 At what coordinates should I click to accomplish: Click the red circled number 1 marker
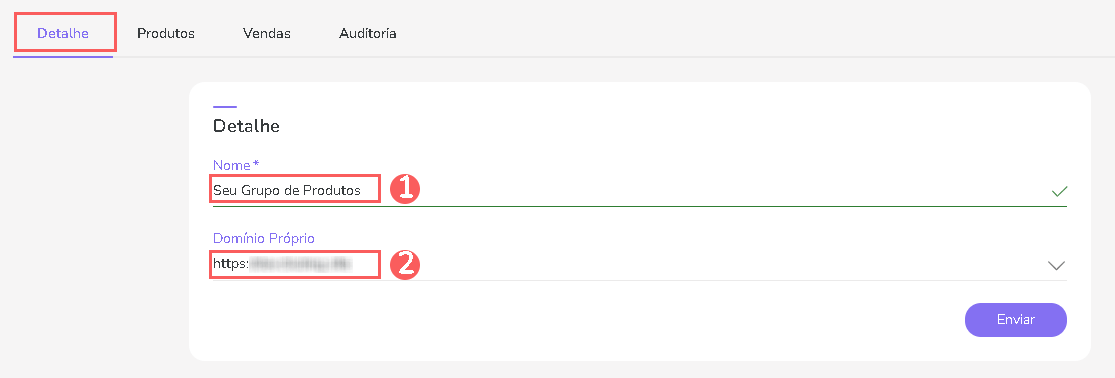coord(405,189)
